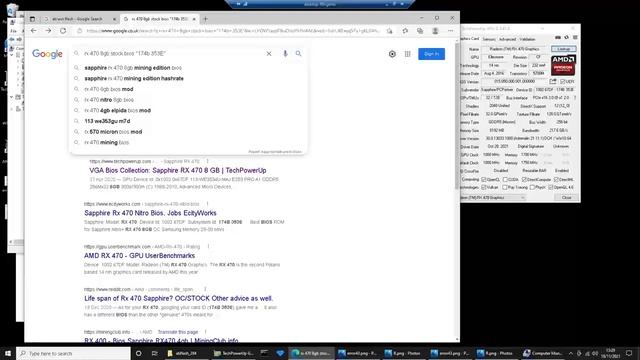Select suggestion 'rx 470 4gb elpida bios mod'
Viewport: 640px width, 360px height.
click(x=188, y=110)
